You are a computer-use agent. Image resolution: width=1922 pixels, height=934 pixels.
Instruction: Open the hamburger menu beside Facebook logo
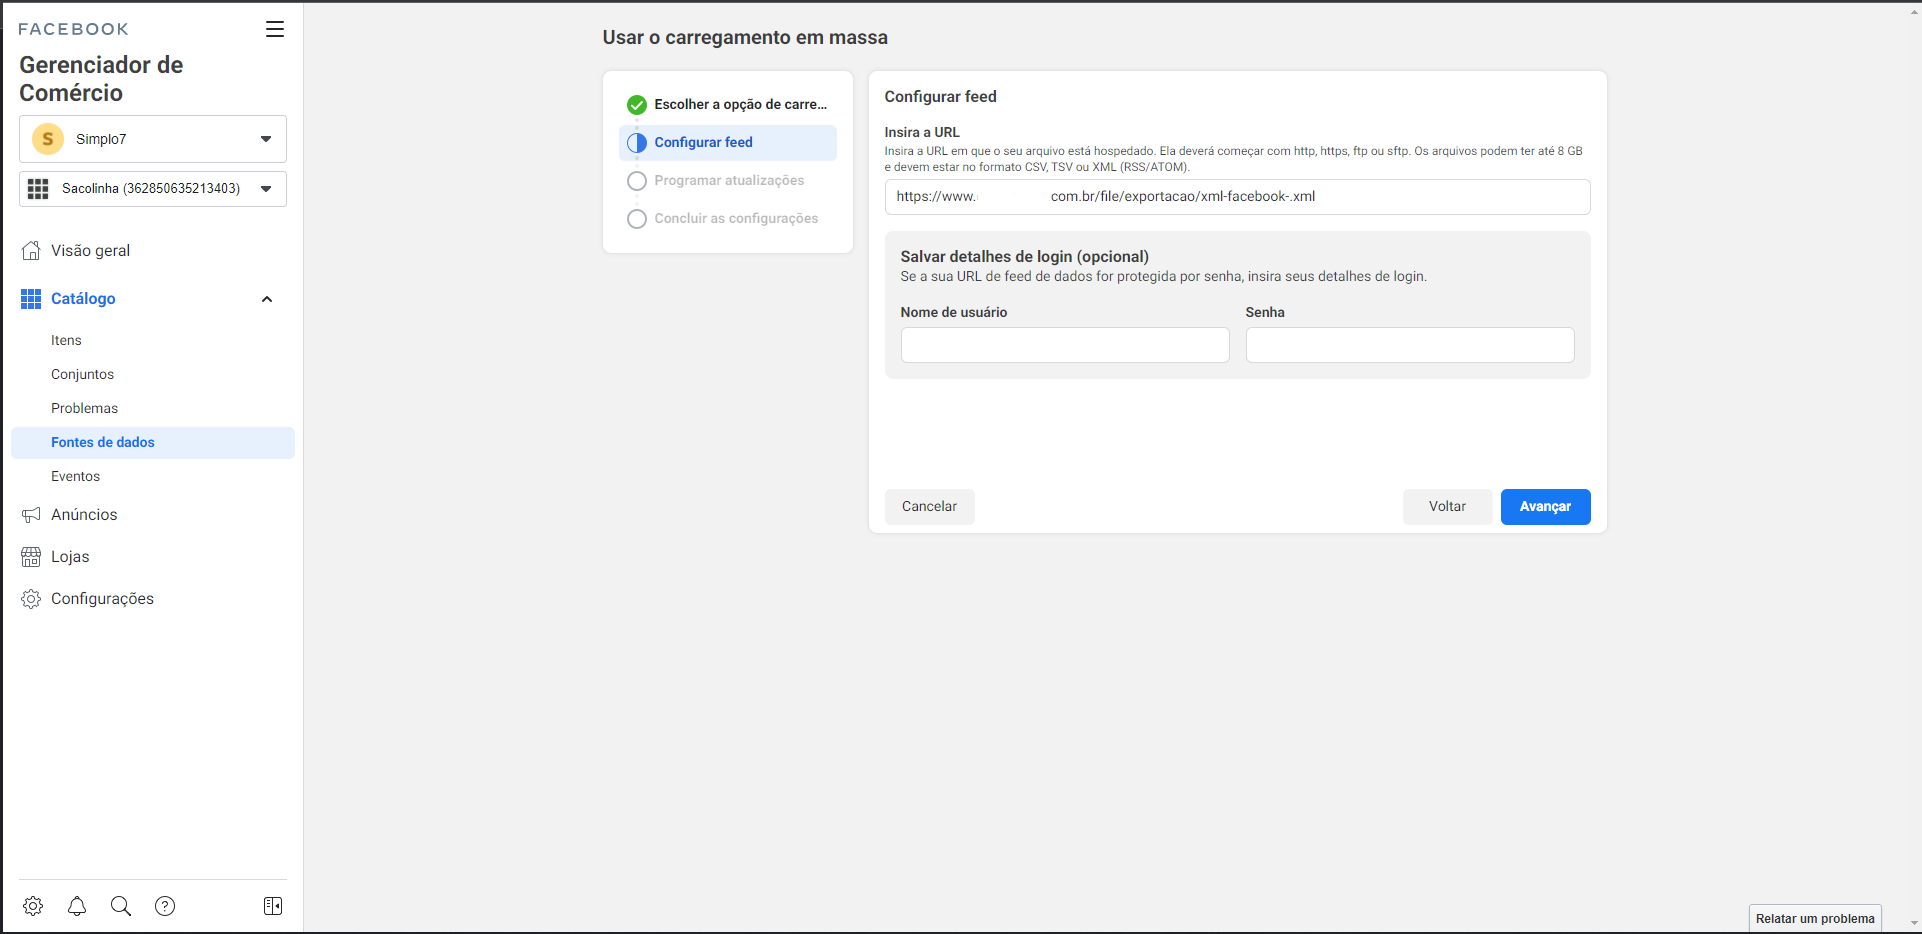pyautogui.click(x=274, y=29)
